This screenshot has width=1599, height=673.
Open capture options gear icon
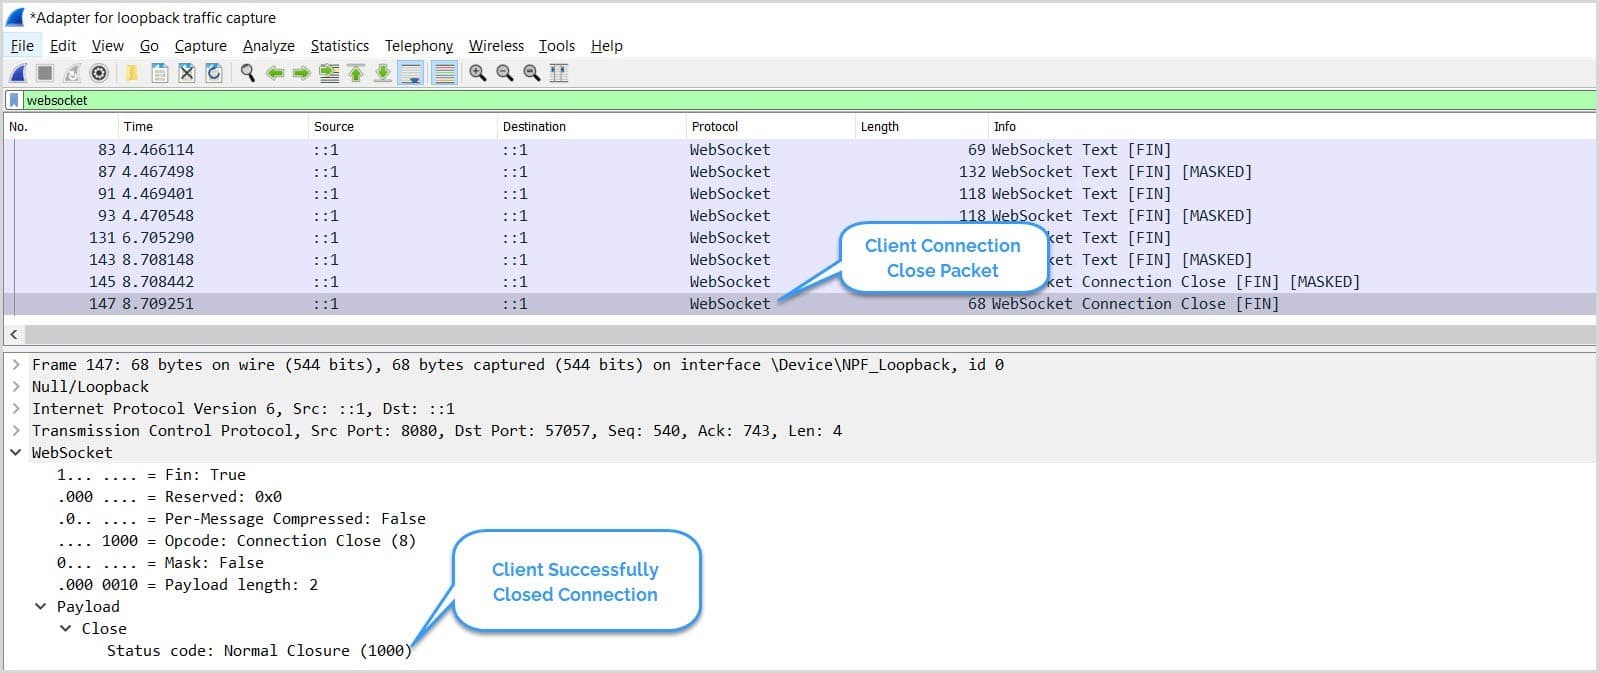tap(99, 73)
